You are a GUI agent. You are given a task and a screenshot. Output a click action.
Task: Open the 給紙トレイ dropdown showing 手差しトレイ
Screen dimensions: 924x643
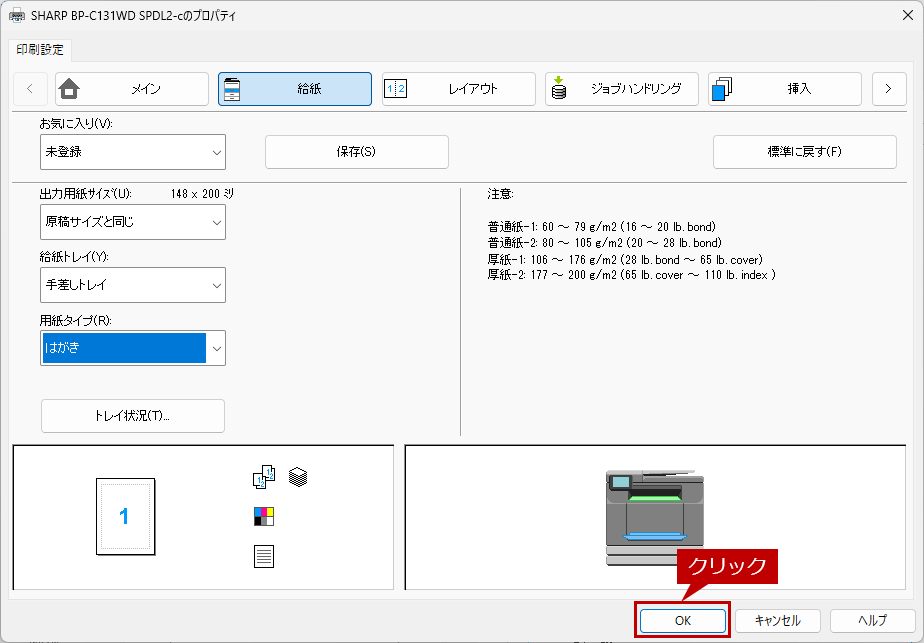(x=132, y=285)
